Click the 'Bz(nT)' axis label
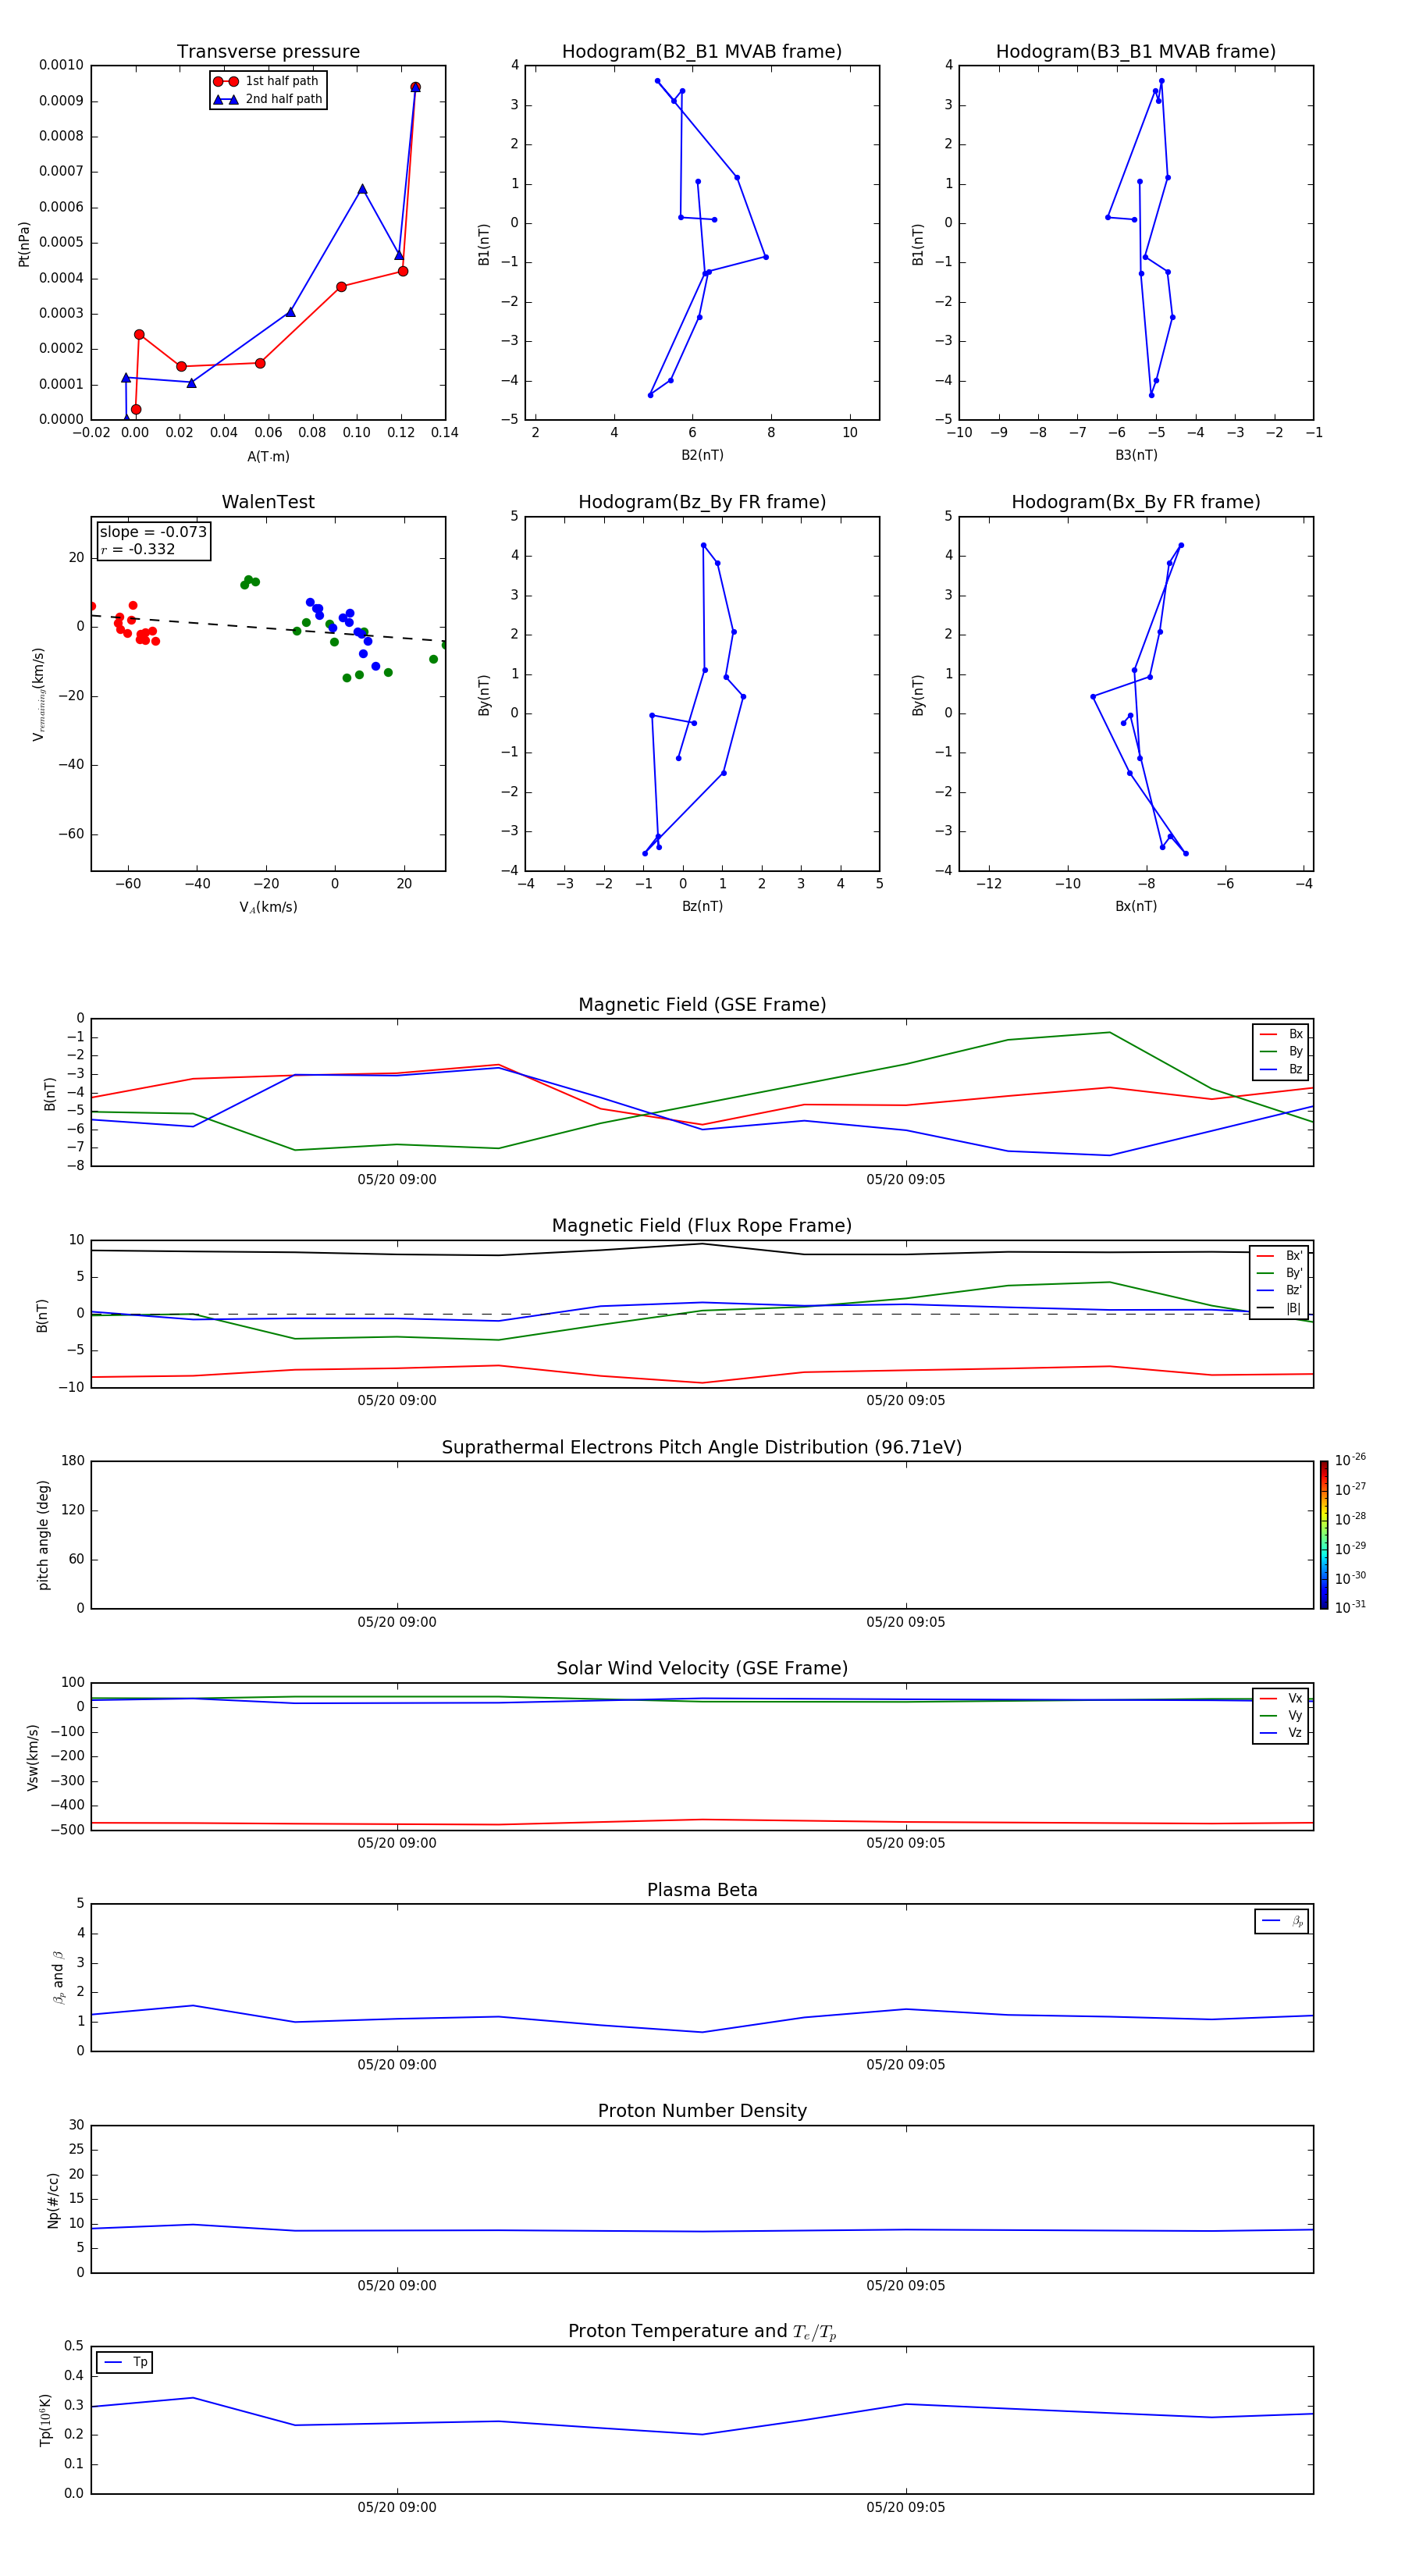Viewport: 1405px width, 2576px height. pyautogui.click(x=702, y=906)
